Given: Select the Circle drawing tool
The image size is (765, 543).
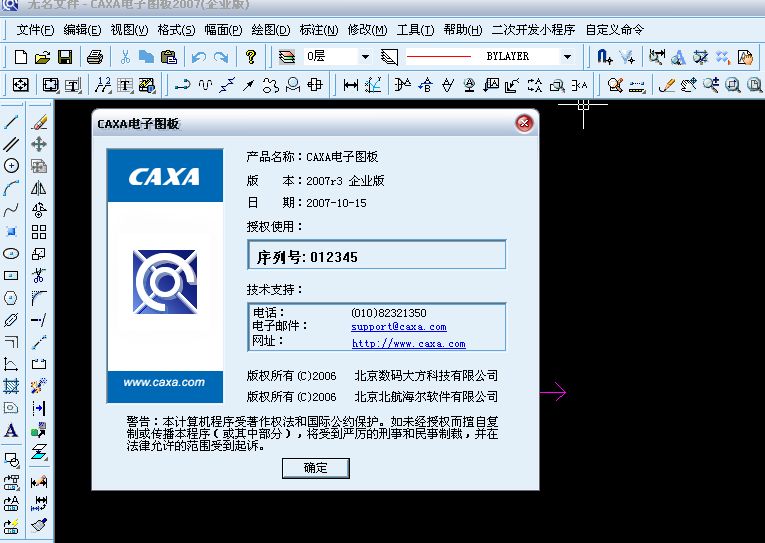Looking at the screenshot, I should pyautogui.click(x=11, y=165).
